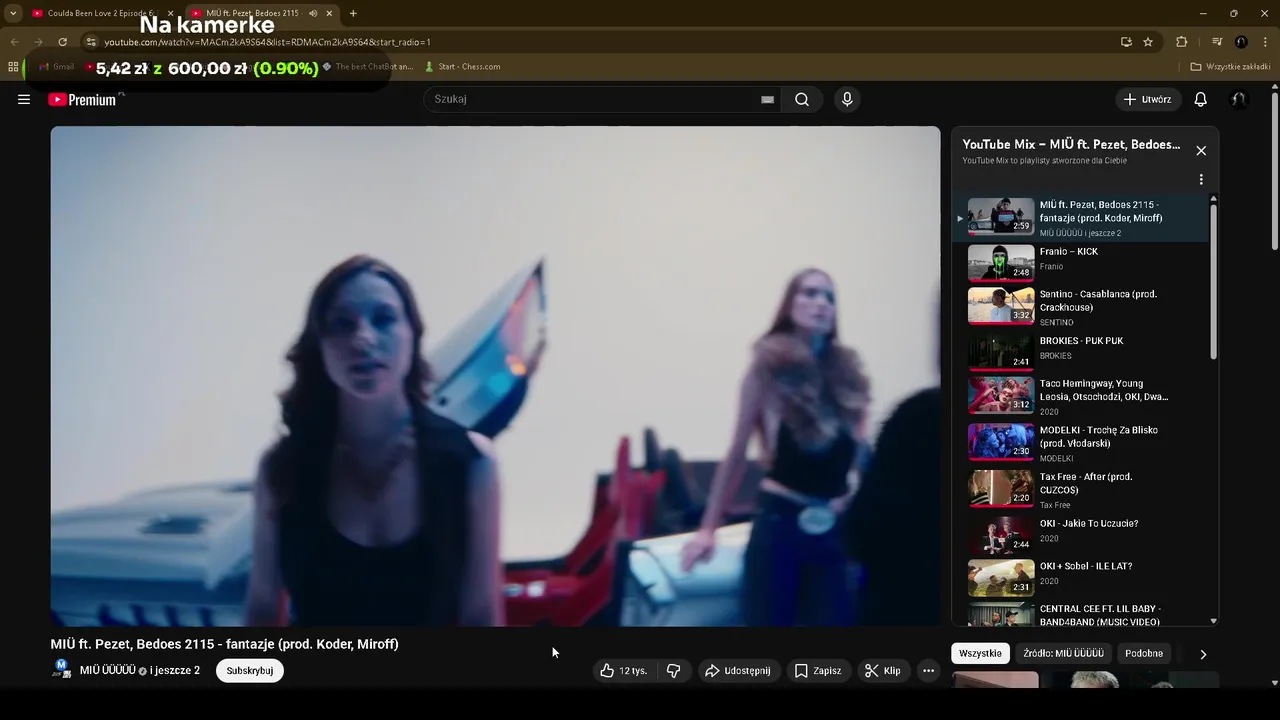This screenshot has height=720, width=1280.
Task: Open Chrome three-dot menu
Action: tap(1265, 42)
